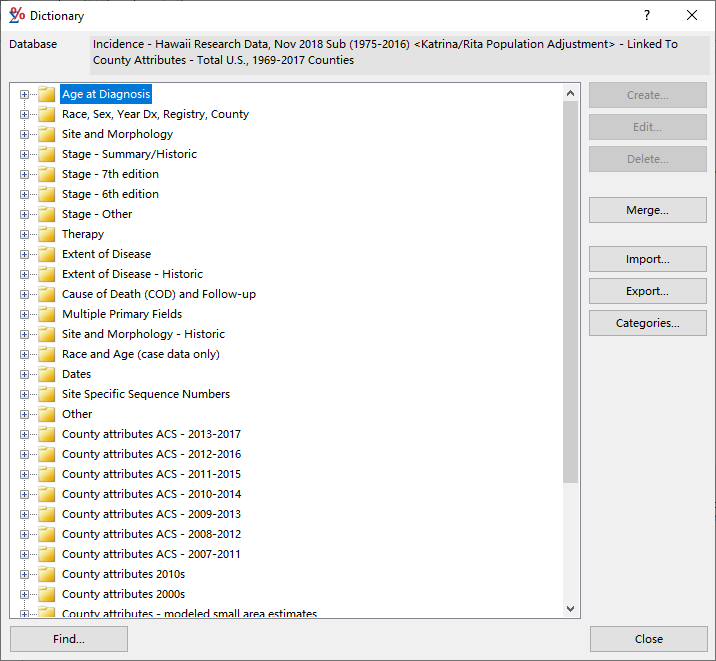This screenshot has width=716, height=661.
Task: Expand Cause of Death (COD) and Follow-up
Action: pos(24,295)
